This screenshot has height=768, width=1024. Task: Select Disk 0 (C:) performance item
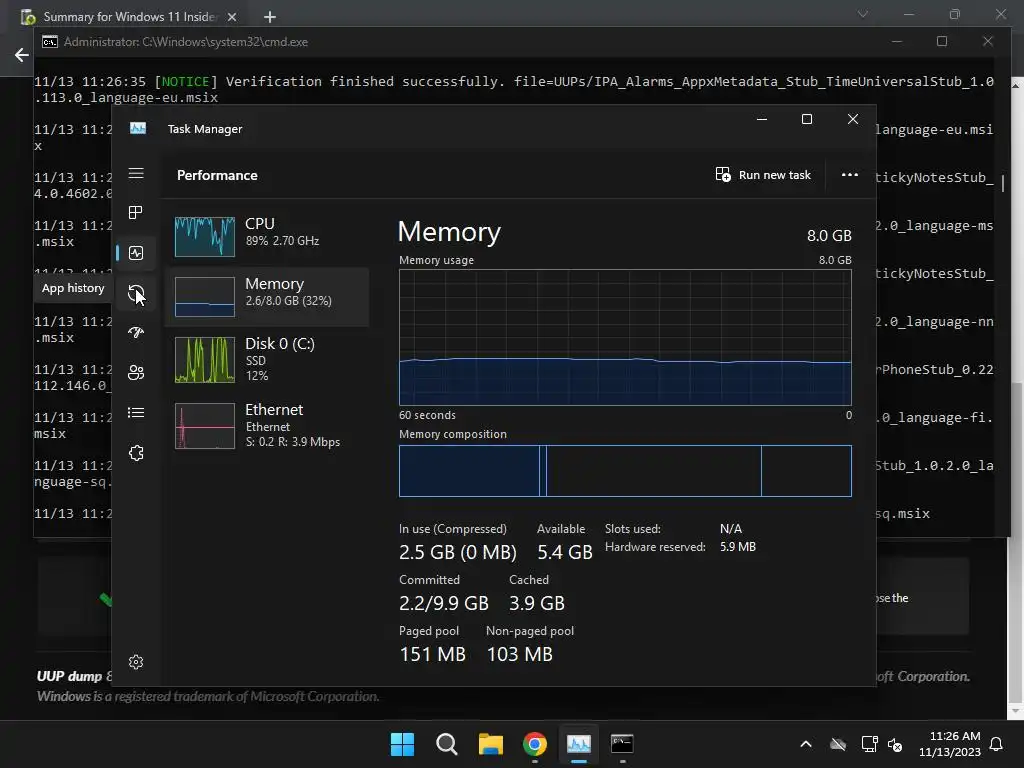267,359
